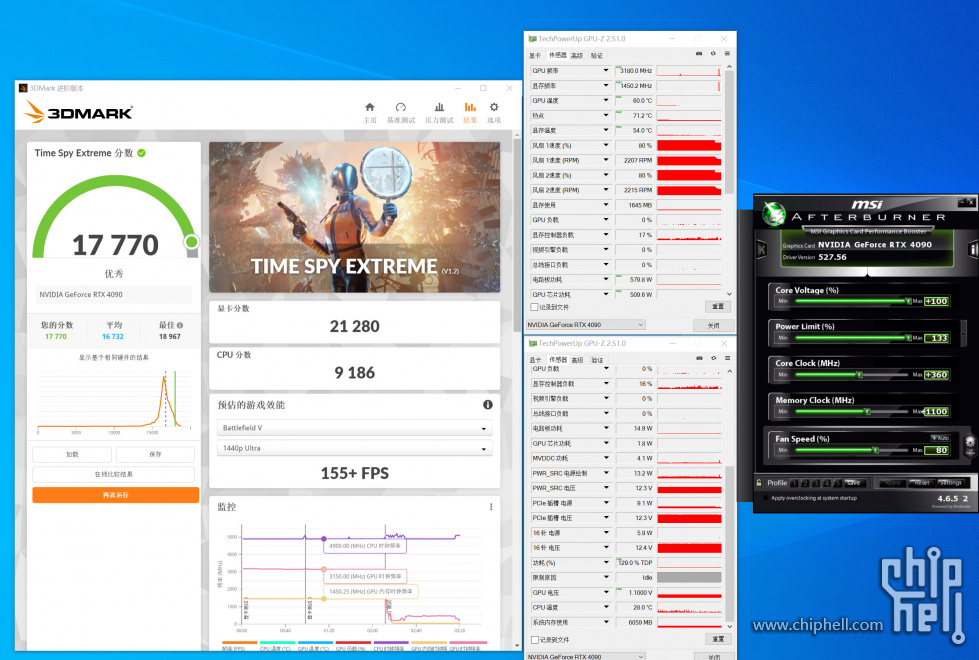
Task: Click the Afterburner Settings button
Action: click(x=951, y=483)
